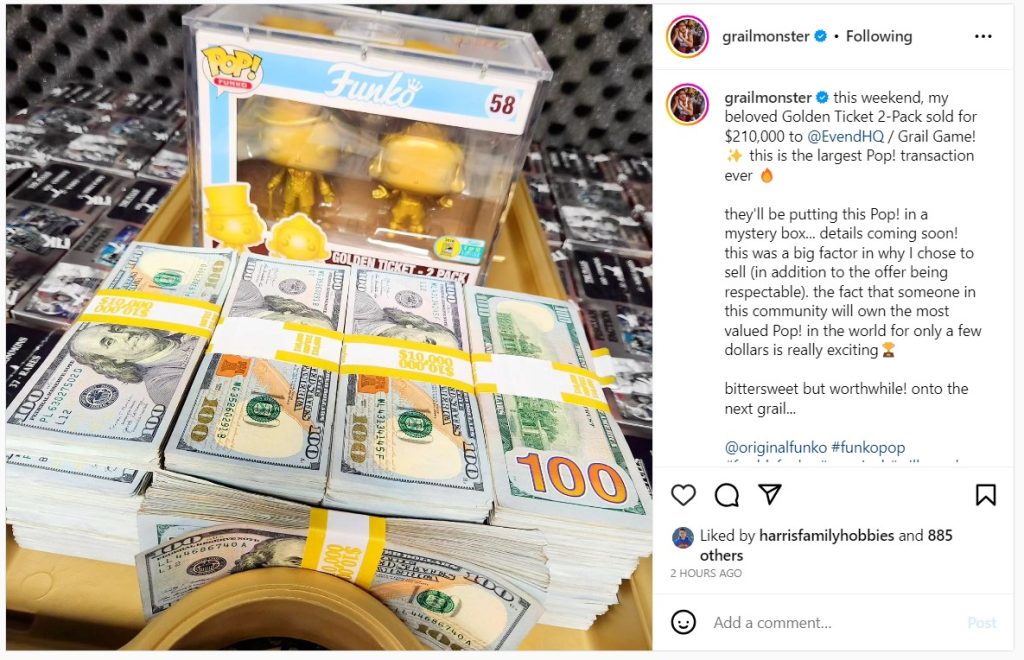
Task: Open the #funkopop hashtag
Action: click(868, 448)
